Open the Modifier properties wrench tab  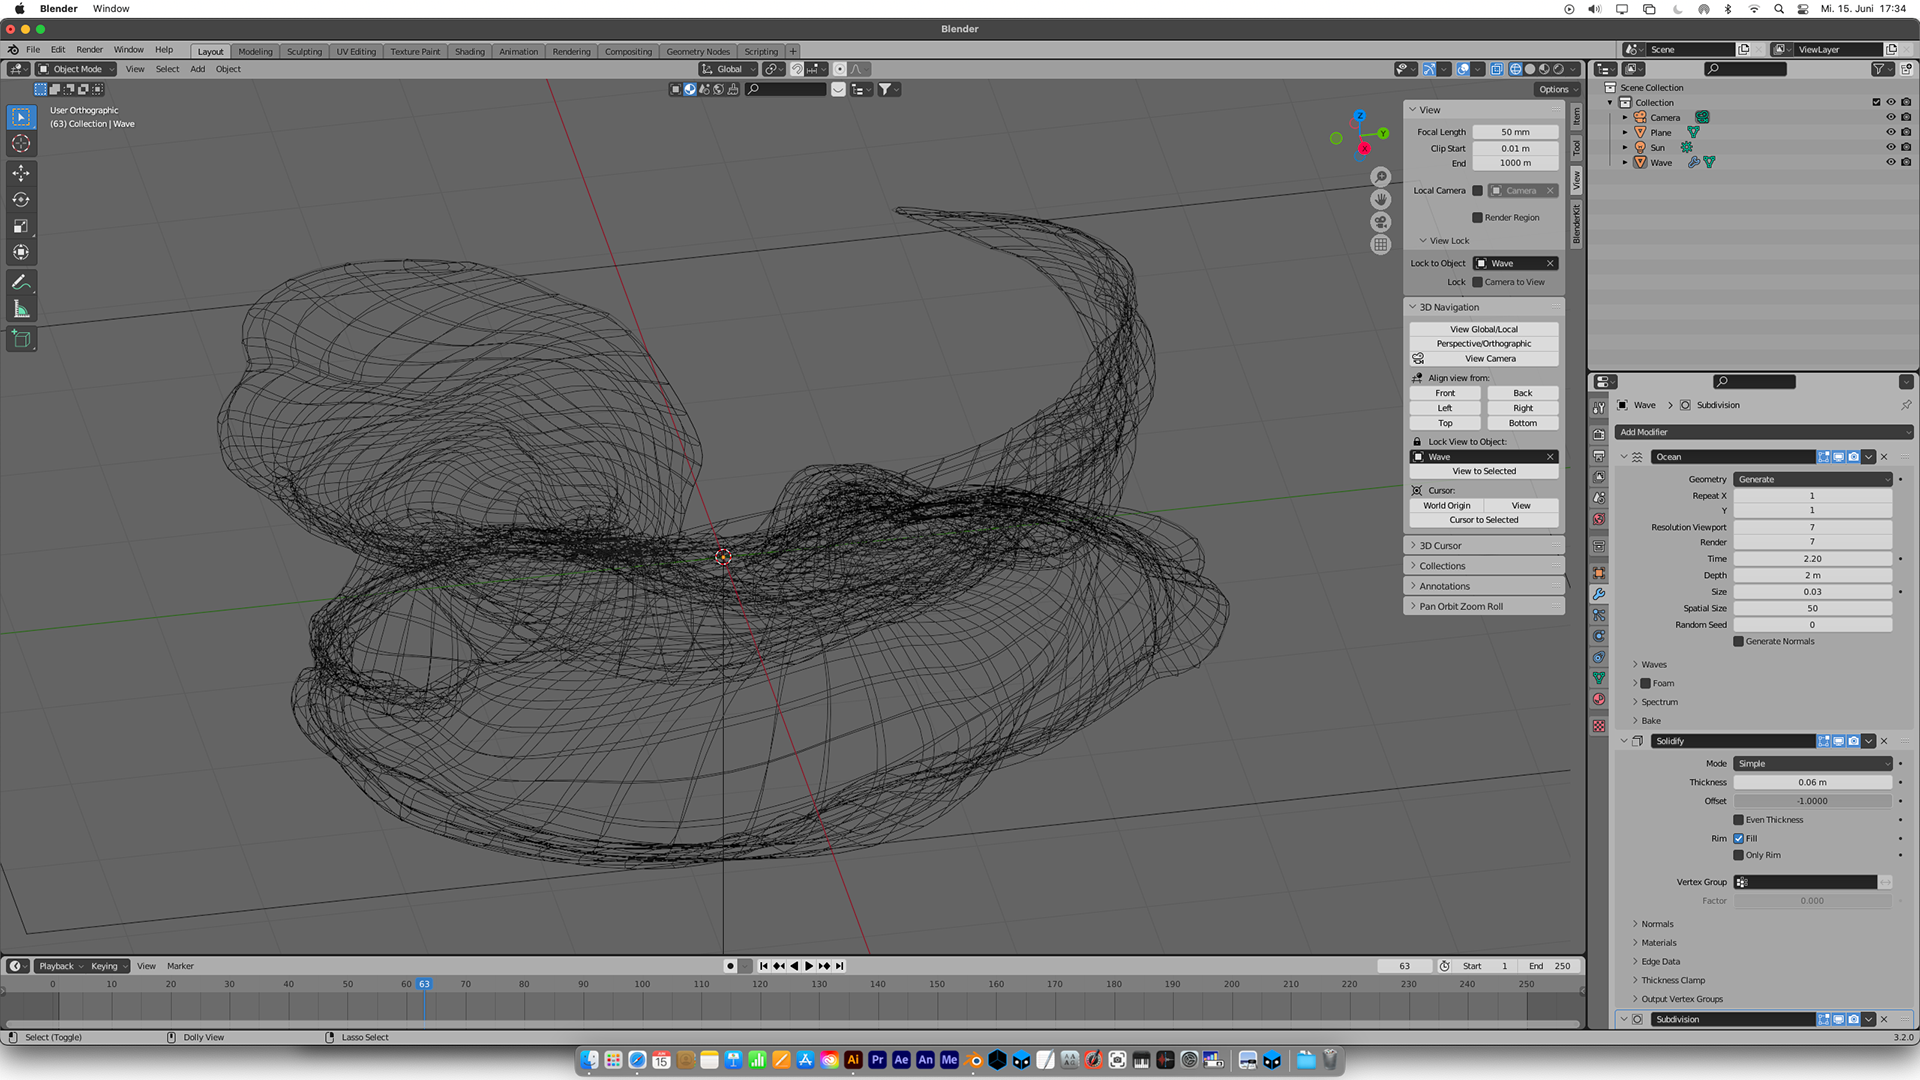[x=1599, y=594]
